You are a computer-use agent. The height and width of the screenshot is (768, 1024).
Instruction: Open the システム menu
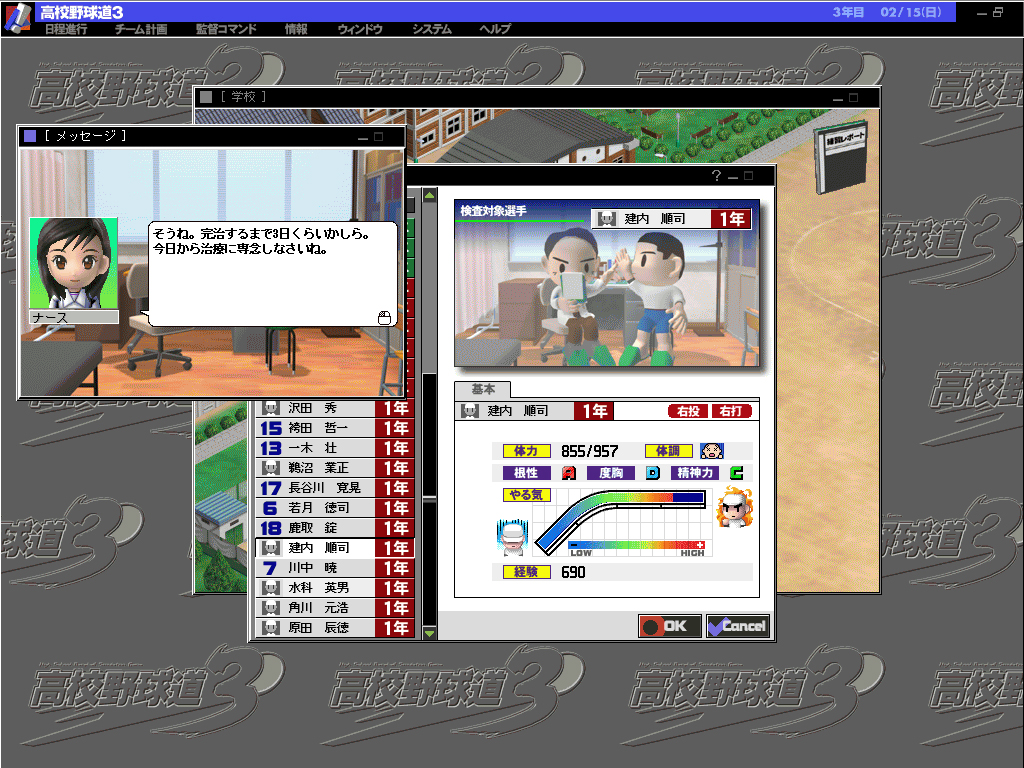pos(432,29)
